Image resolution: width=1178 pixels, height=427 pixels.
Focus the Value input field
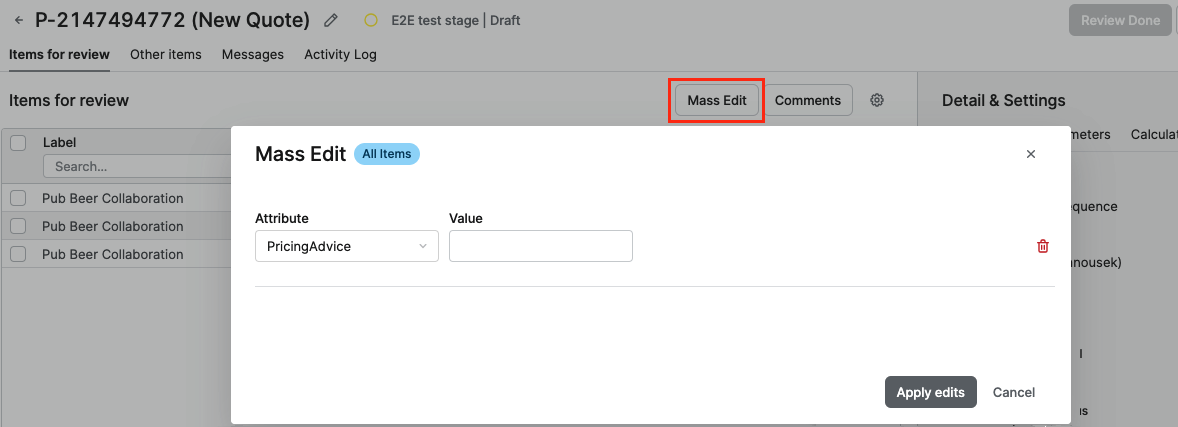(540, 246)
